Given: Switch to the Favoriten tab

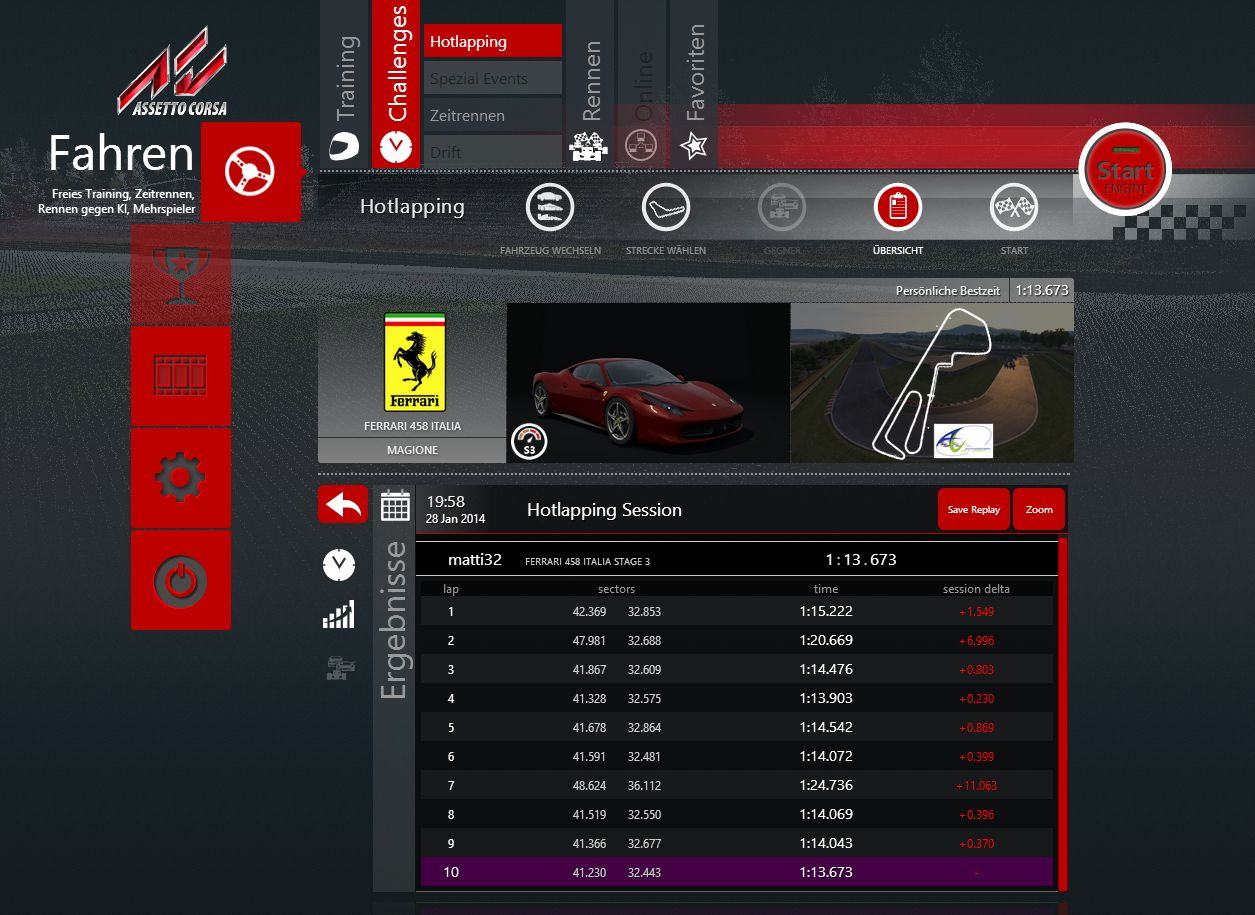Looking at the screenshot, I should tap(694, 84).
